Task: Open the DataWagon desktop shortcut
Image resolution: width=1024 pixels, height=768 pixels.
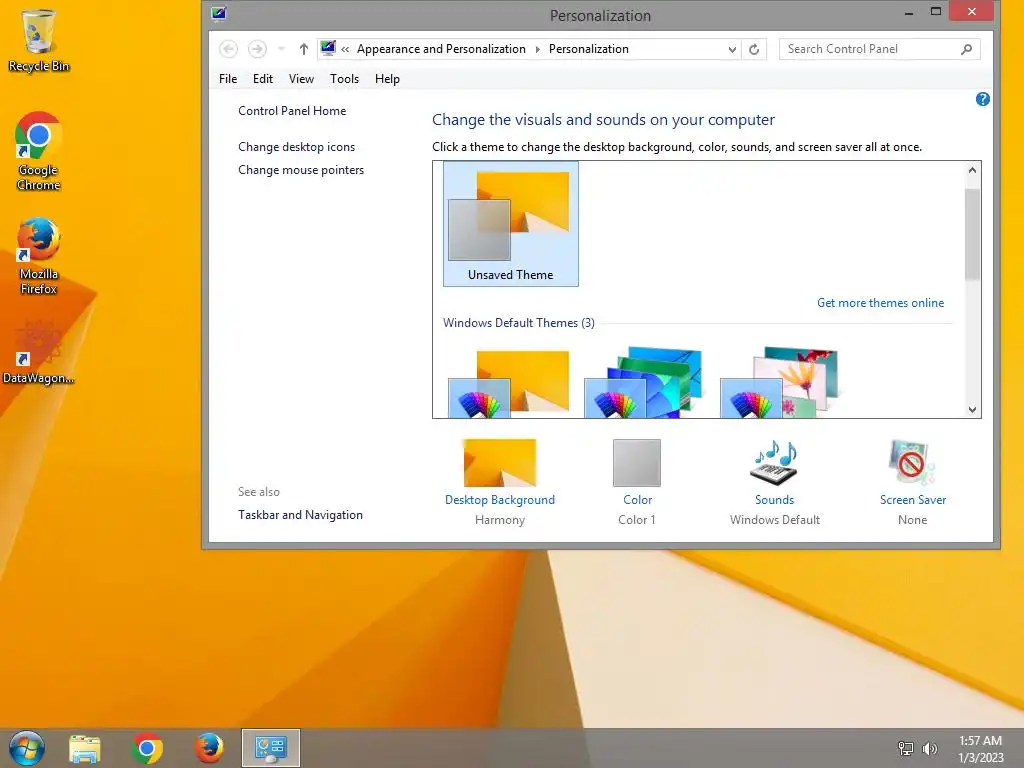Action: (x=39, y=353)
